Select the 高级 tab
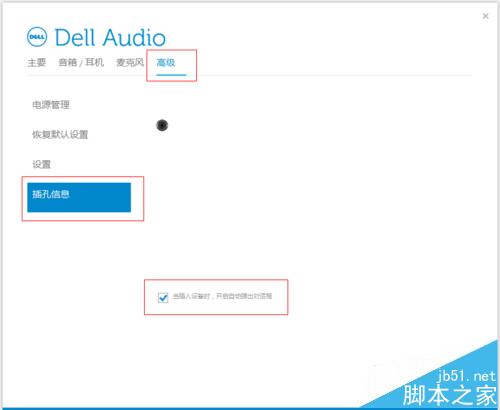Viewport: 500px width, 410px height. 166,62
